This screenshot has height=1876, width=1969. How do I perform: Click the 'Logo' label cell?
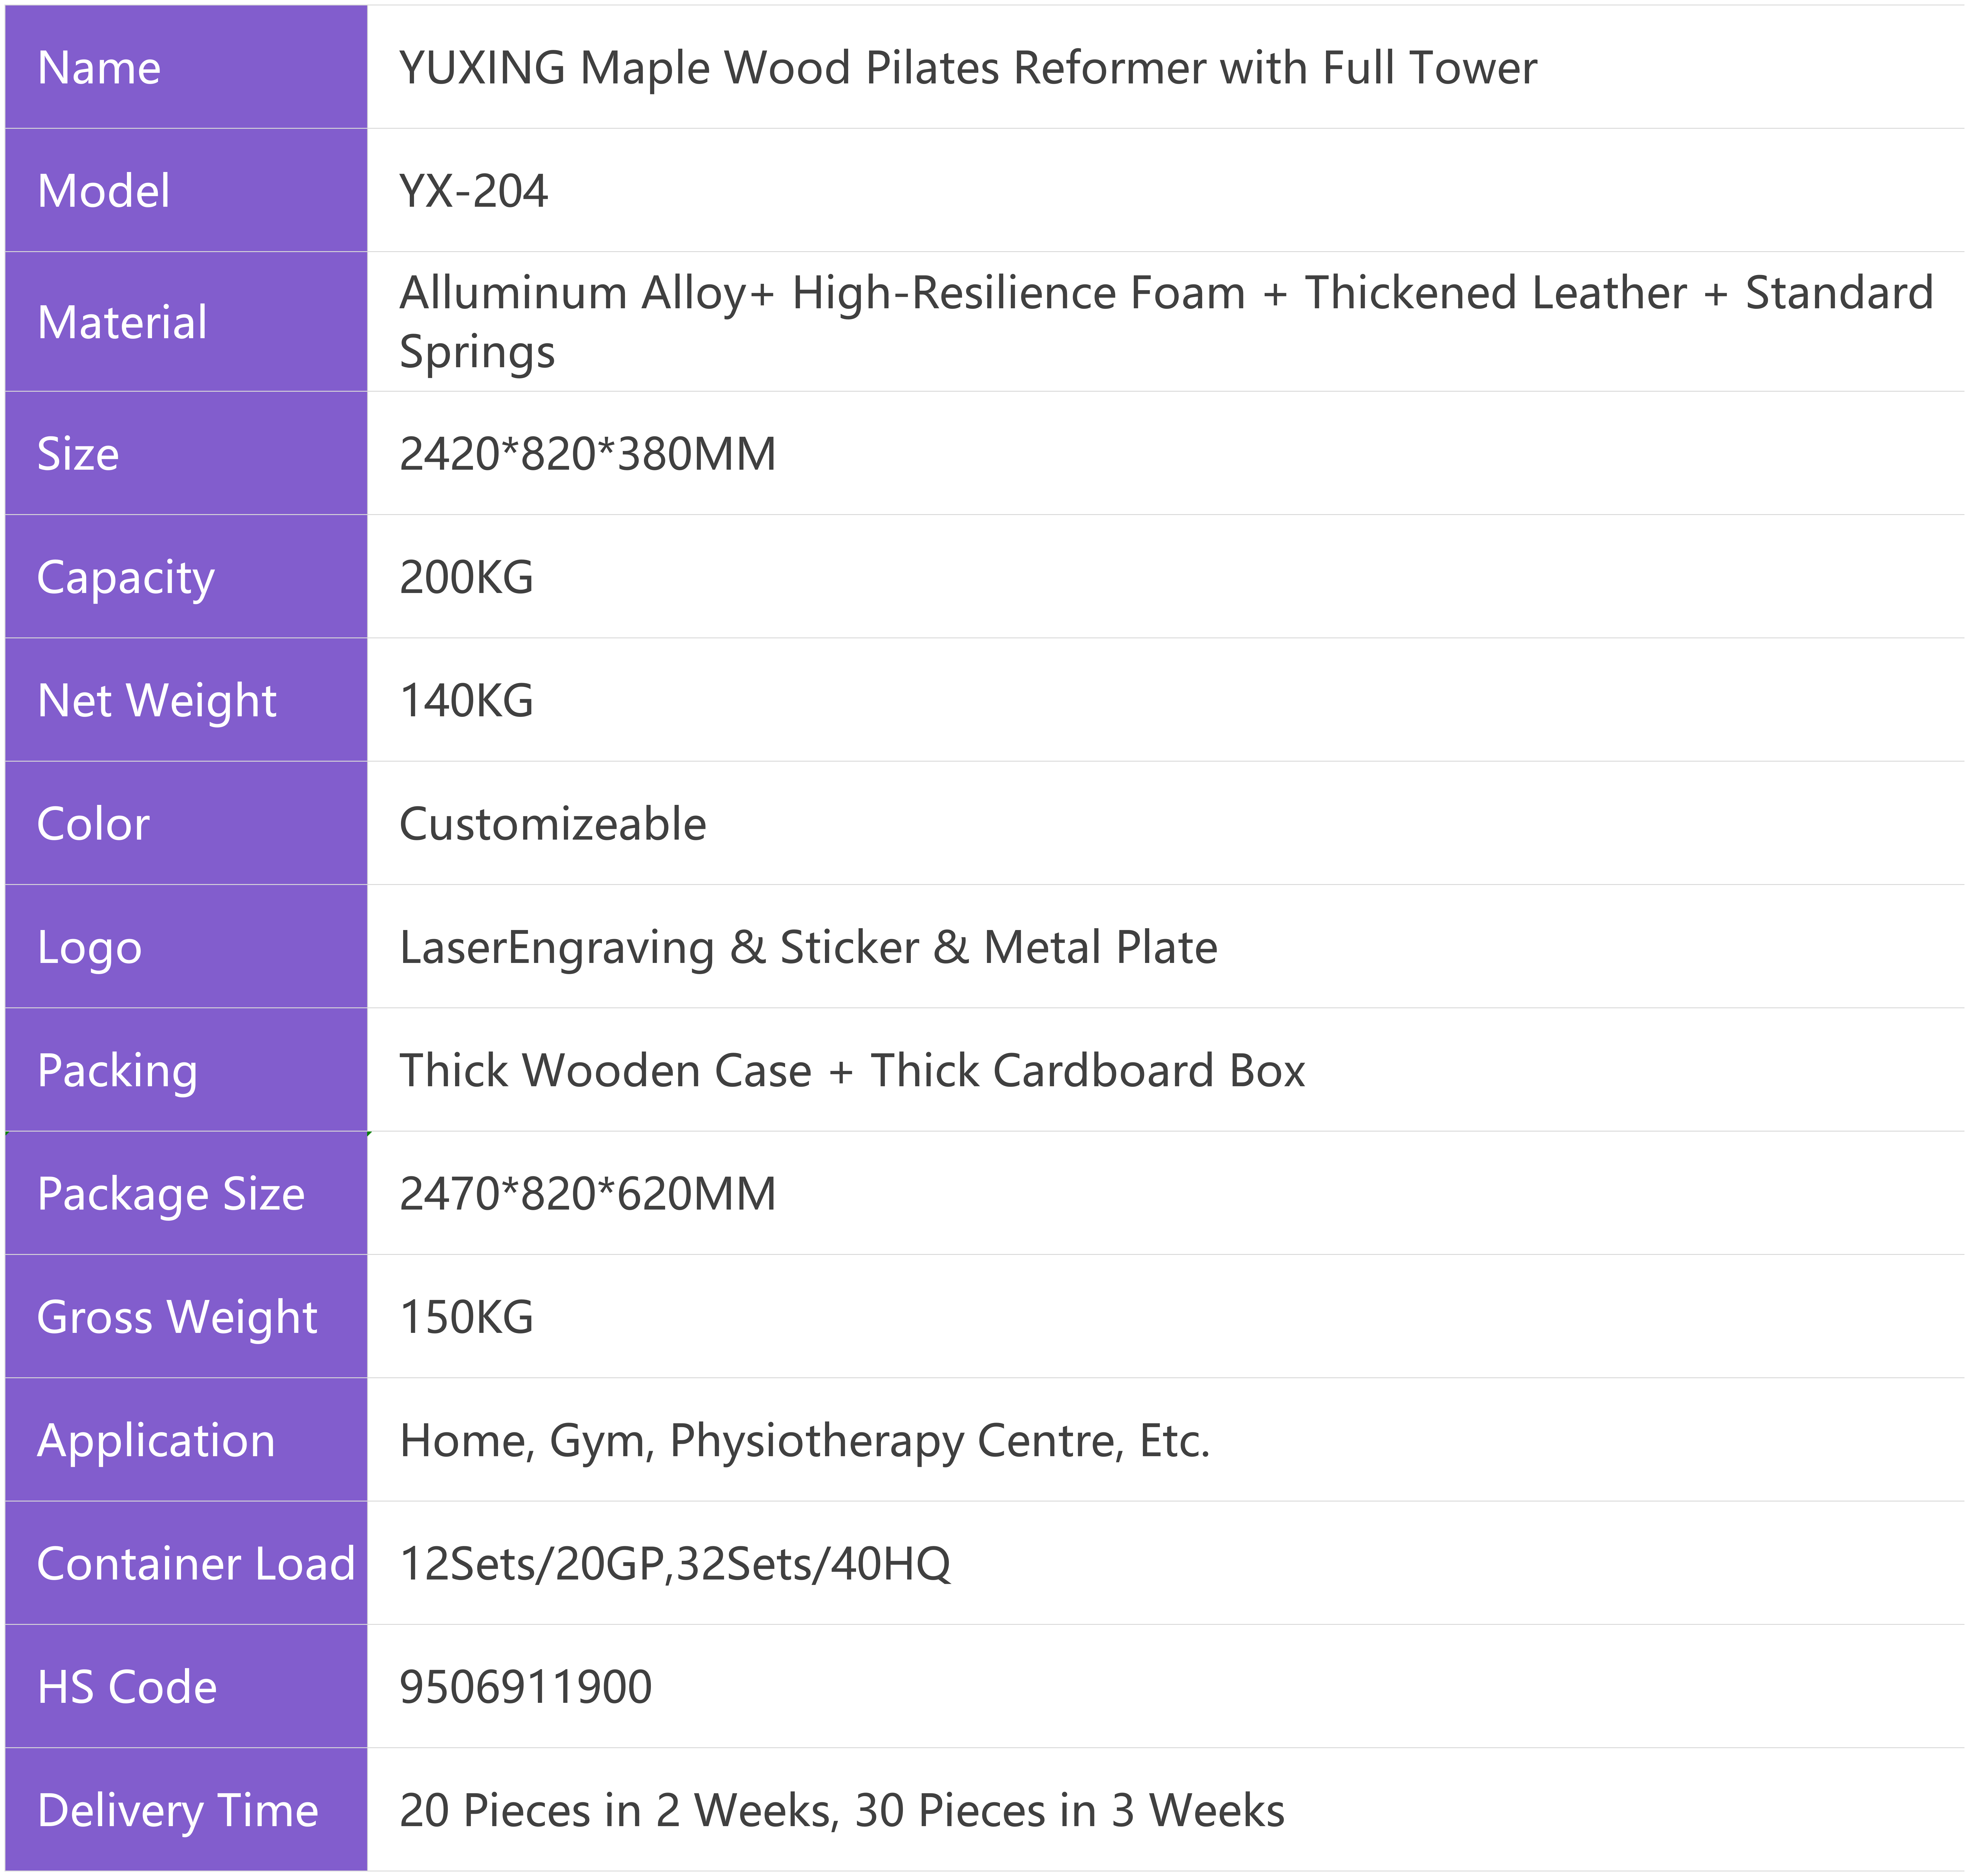click(186, 946)
